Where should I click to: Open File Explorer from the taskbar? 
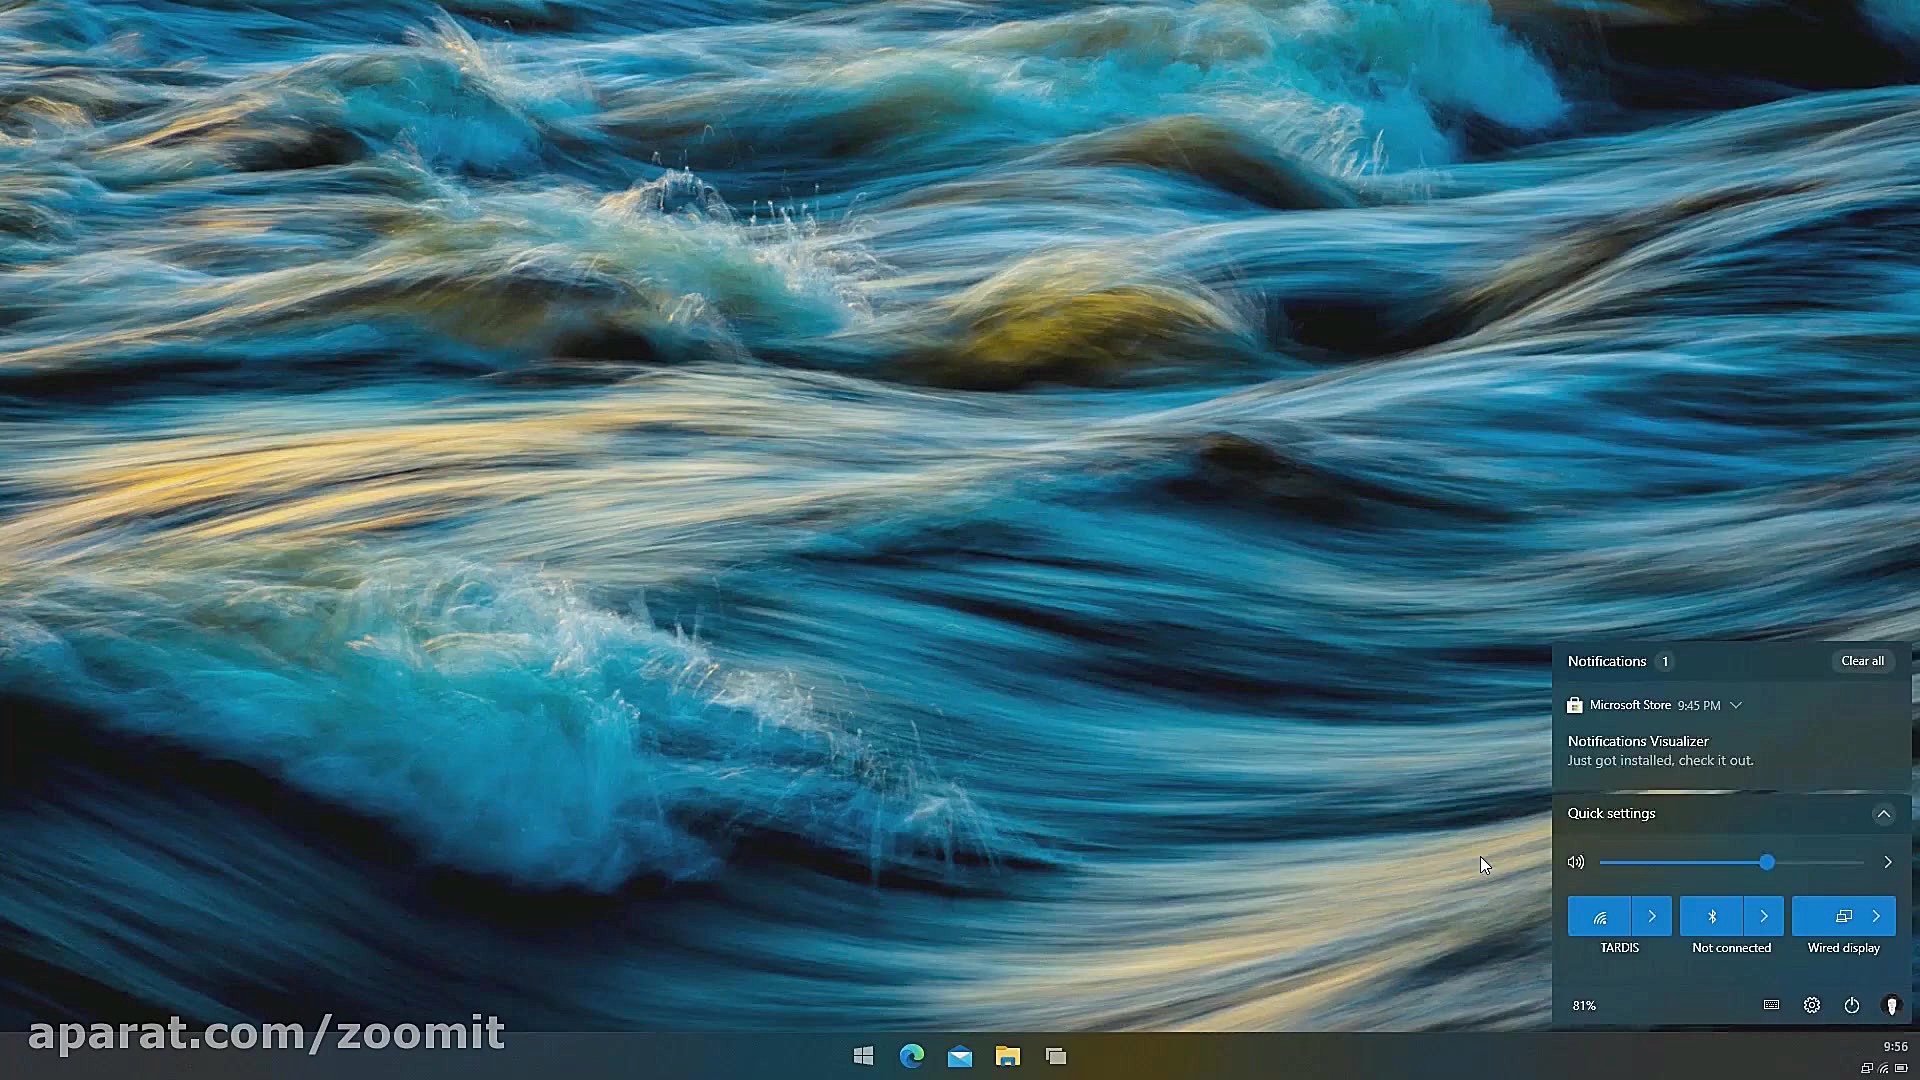pyautogui.click(x=1007, y=1056)
